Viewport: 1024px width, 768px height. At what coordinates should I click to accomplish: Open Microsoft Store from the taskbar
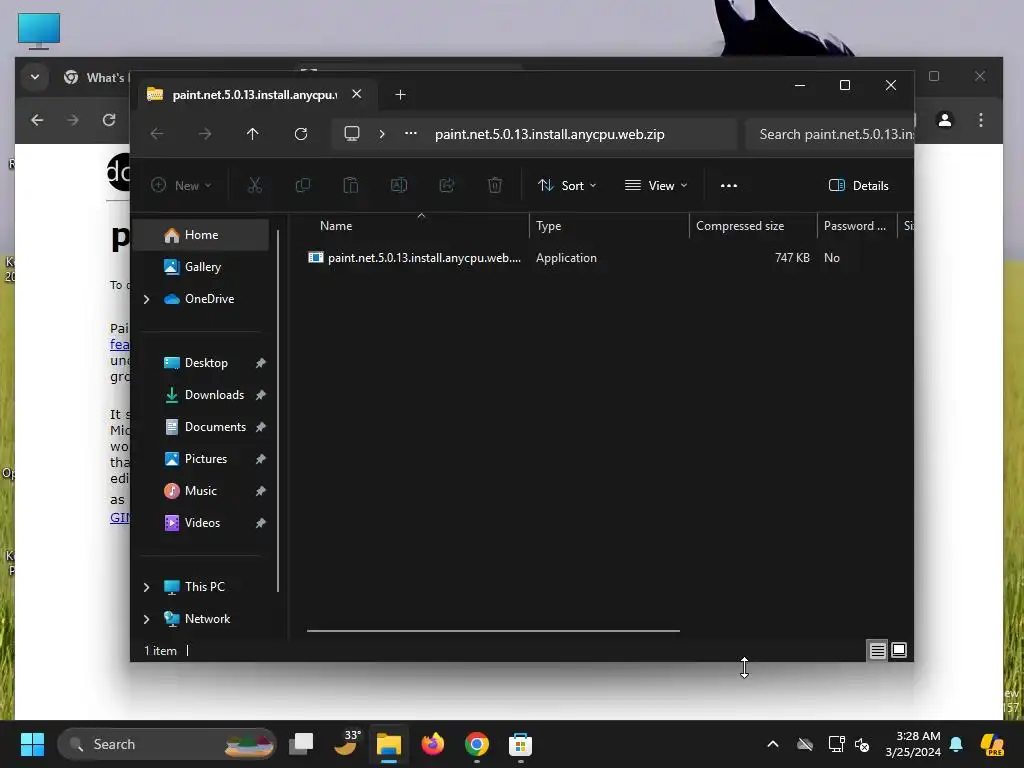coord(520,744)
